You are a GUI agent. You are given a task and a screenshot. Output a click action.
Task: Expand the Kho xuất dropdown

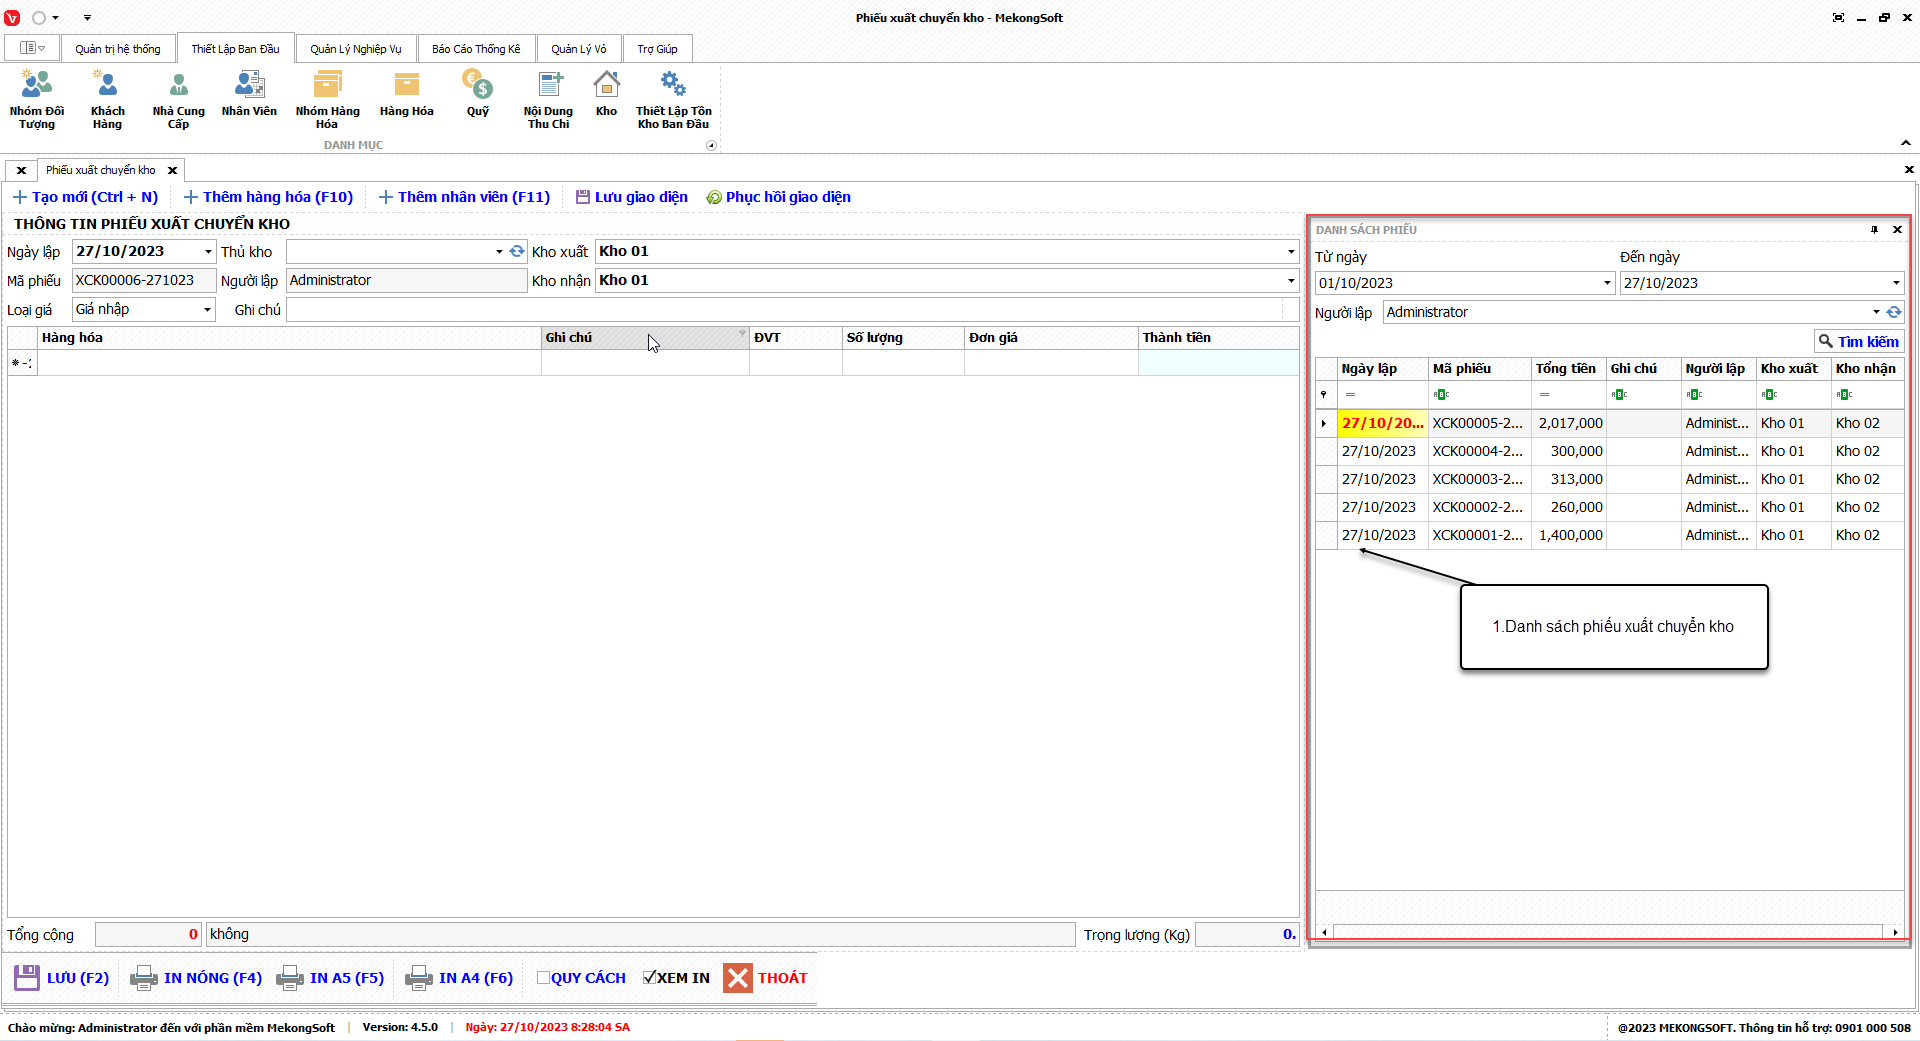(1290, 252)
